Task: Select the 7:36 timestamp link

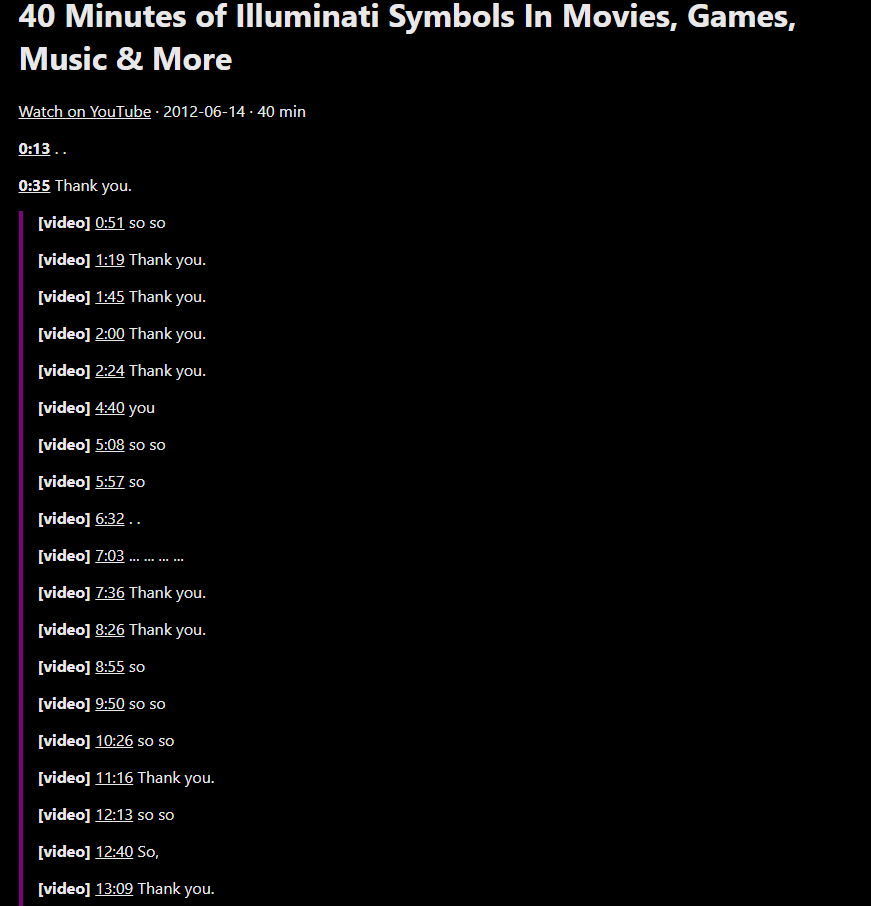Action: pyautogui.click(x=110, y=592)
